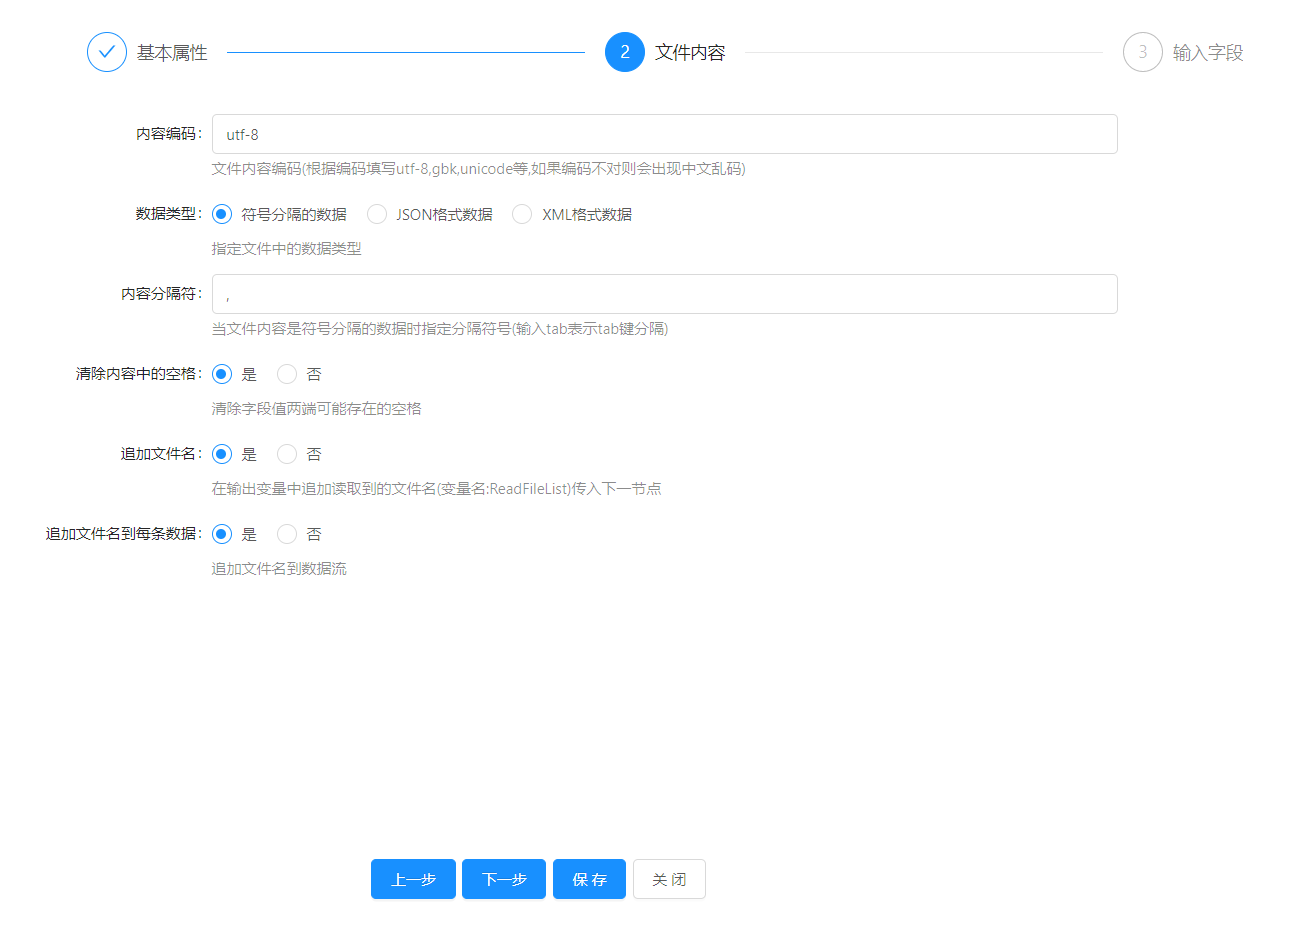1309x927 pixels.
Task: Select 否 for 追加文件名到每条数据
Action: point(287,534)
